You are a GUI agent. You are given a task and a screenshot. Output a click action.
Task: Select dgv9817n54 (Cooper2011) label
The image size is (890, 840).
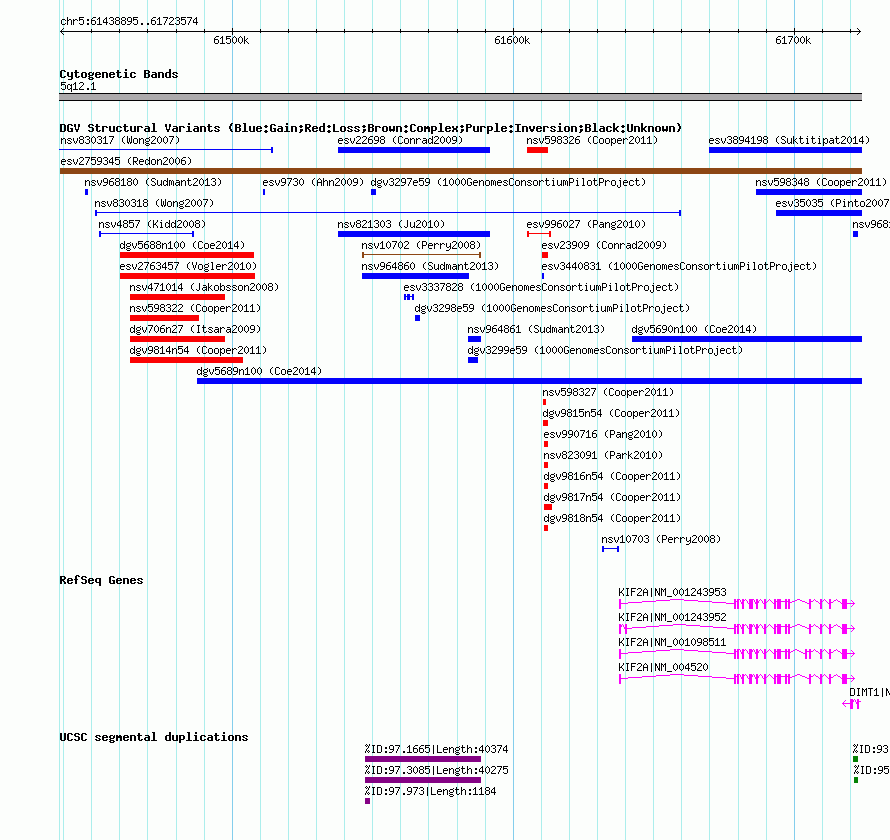(612, 497)
